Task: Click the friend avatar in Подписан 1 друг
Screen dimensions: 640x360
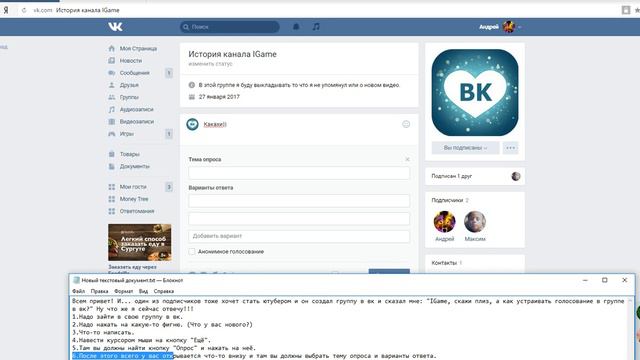Action: (x=516, y=176)
